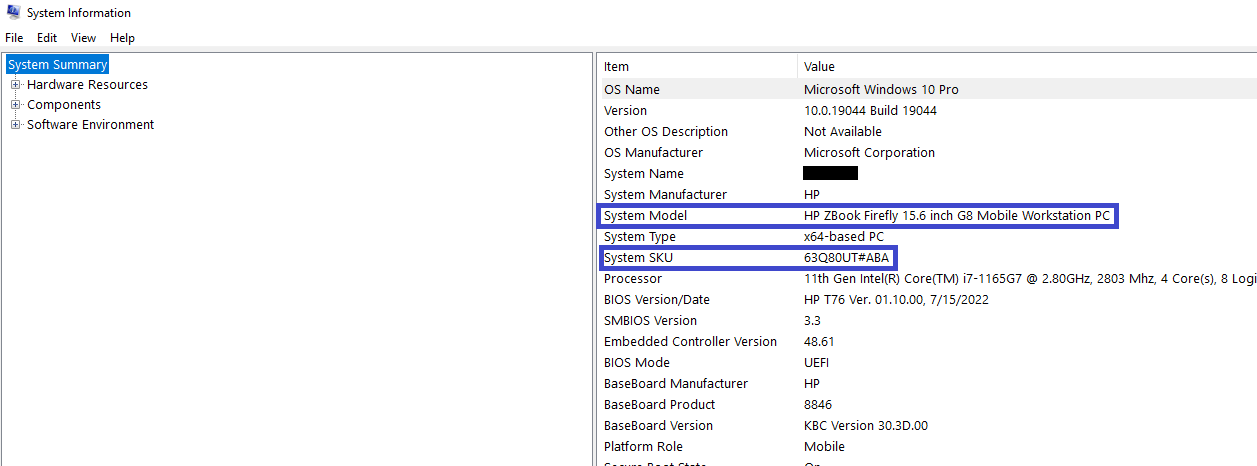Viewport: 1257px width, 466px height.
Task: Expand the Software Environment node
Action: click(16, 125)
